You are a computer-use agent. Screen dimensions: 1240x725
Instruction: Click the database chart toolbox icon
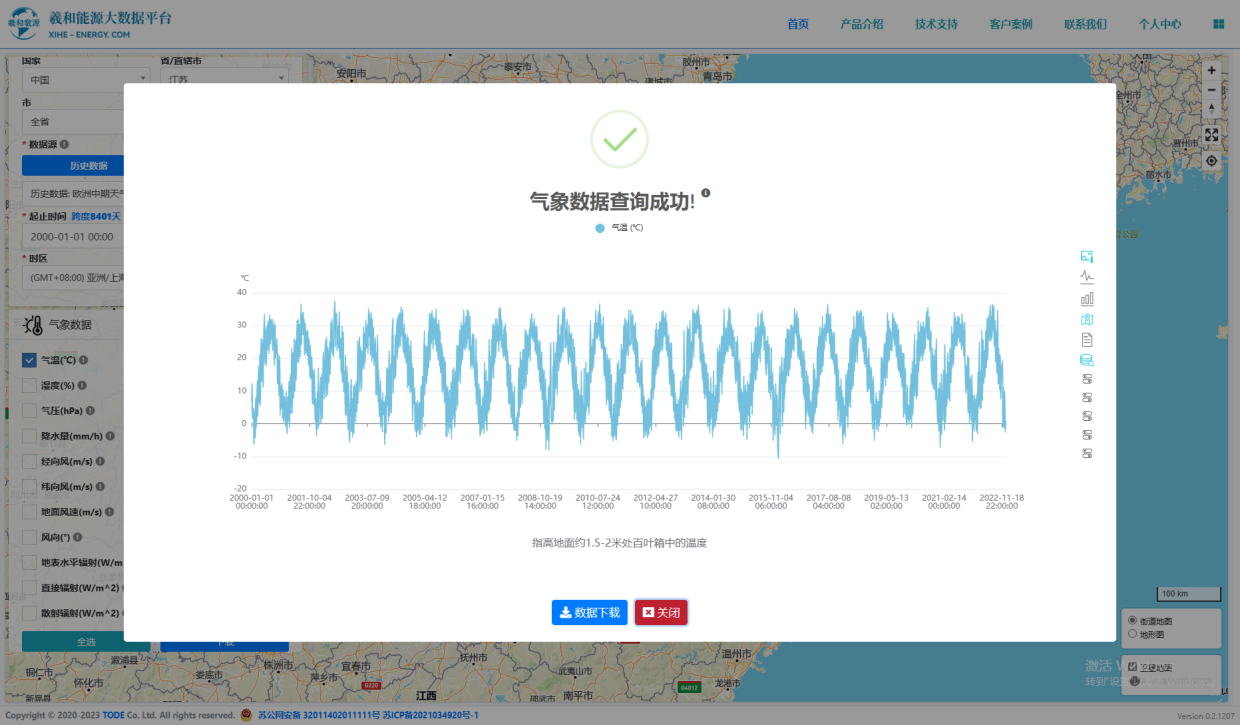[x=1087, y=360]
